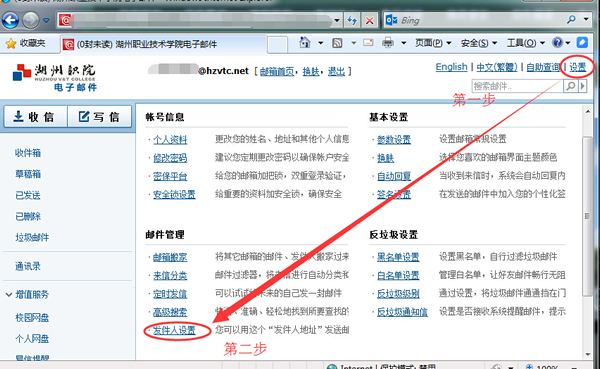Open 校园网盘 in sidebar
600x369 pixels.
[x=32, y=318]
